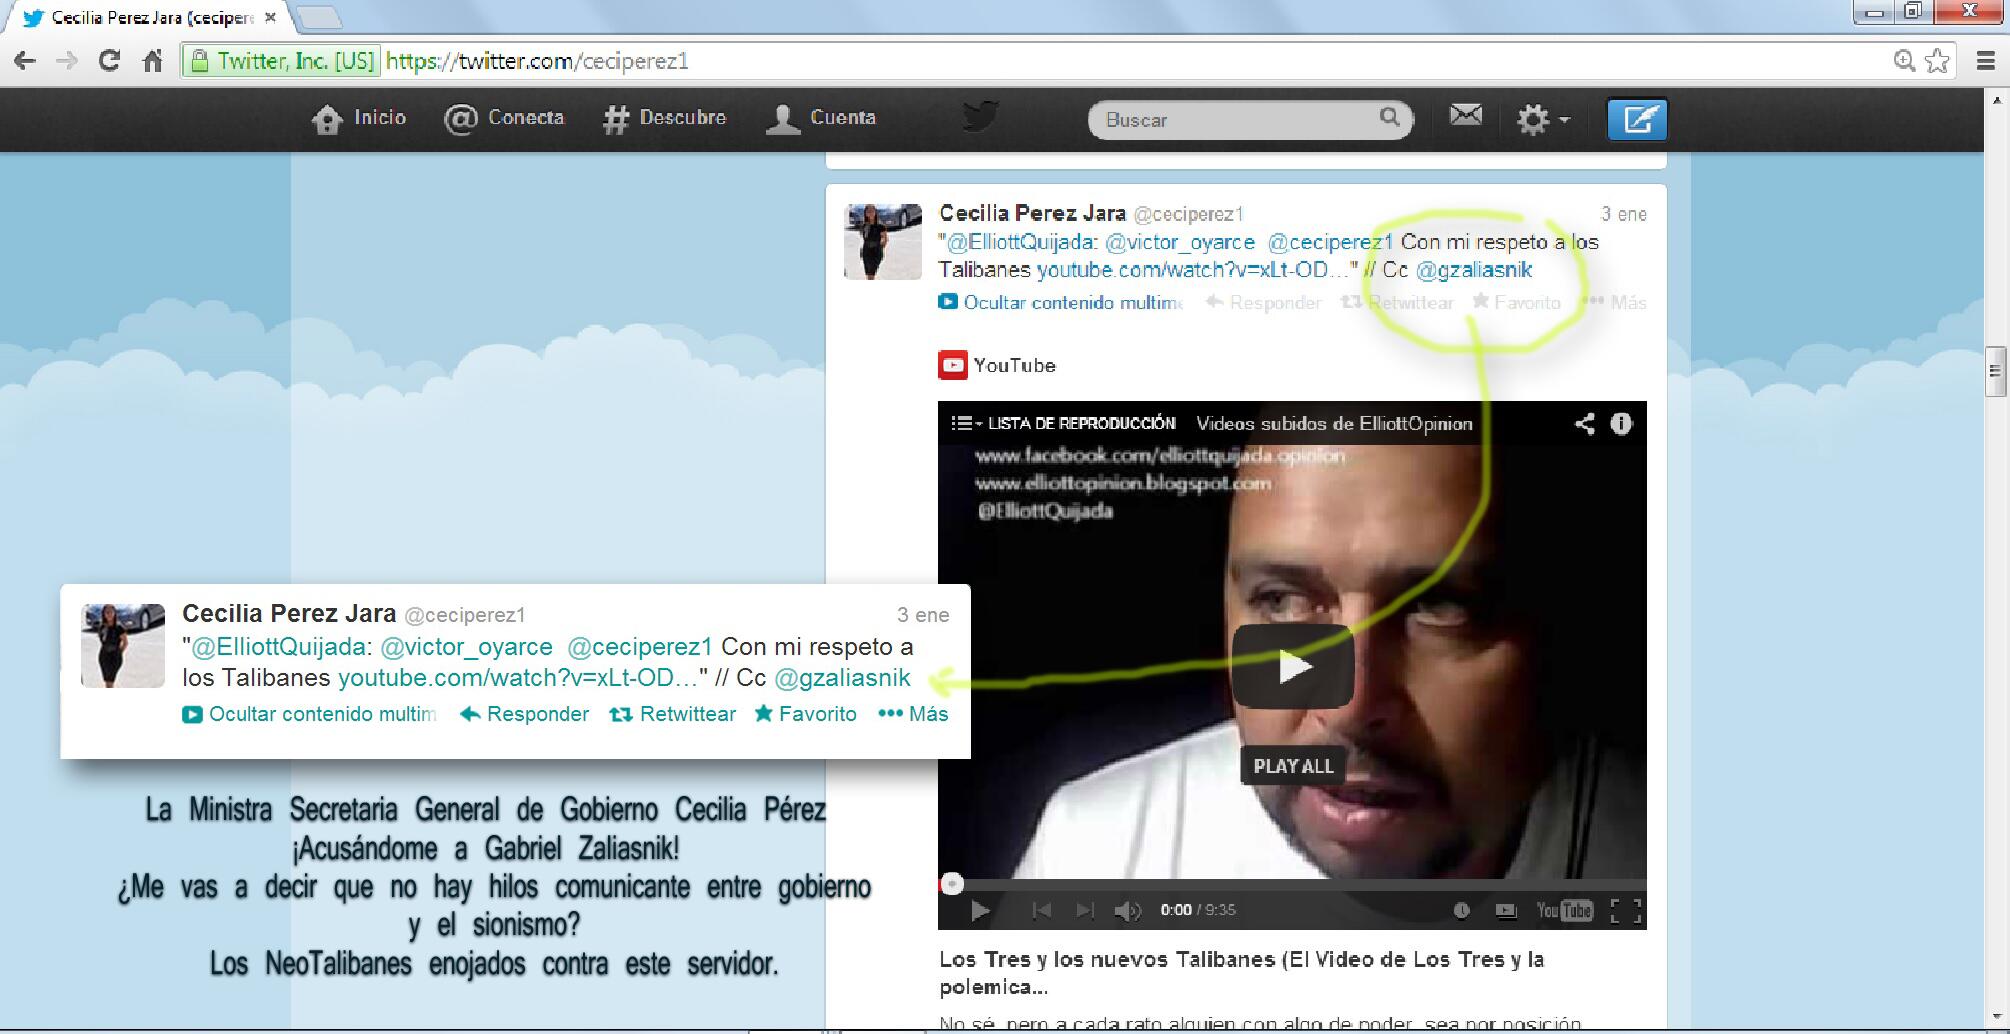The height and width of the screenshot is (1034, 2010).
Task: Bookmark this page with the star
Action: pos(1937,61)
